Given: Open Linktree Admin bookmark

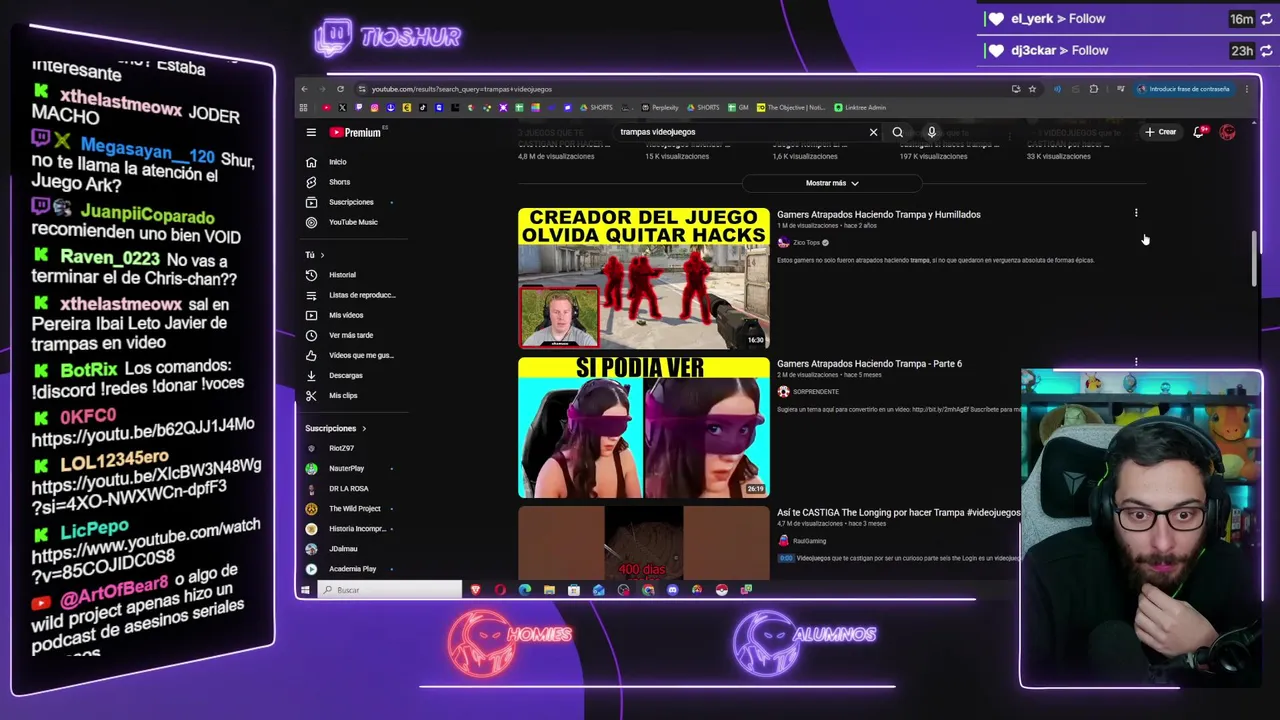Looking at the screenshot, I should point(860,107).
